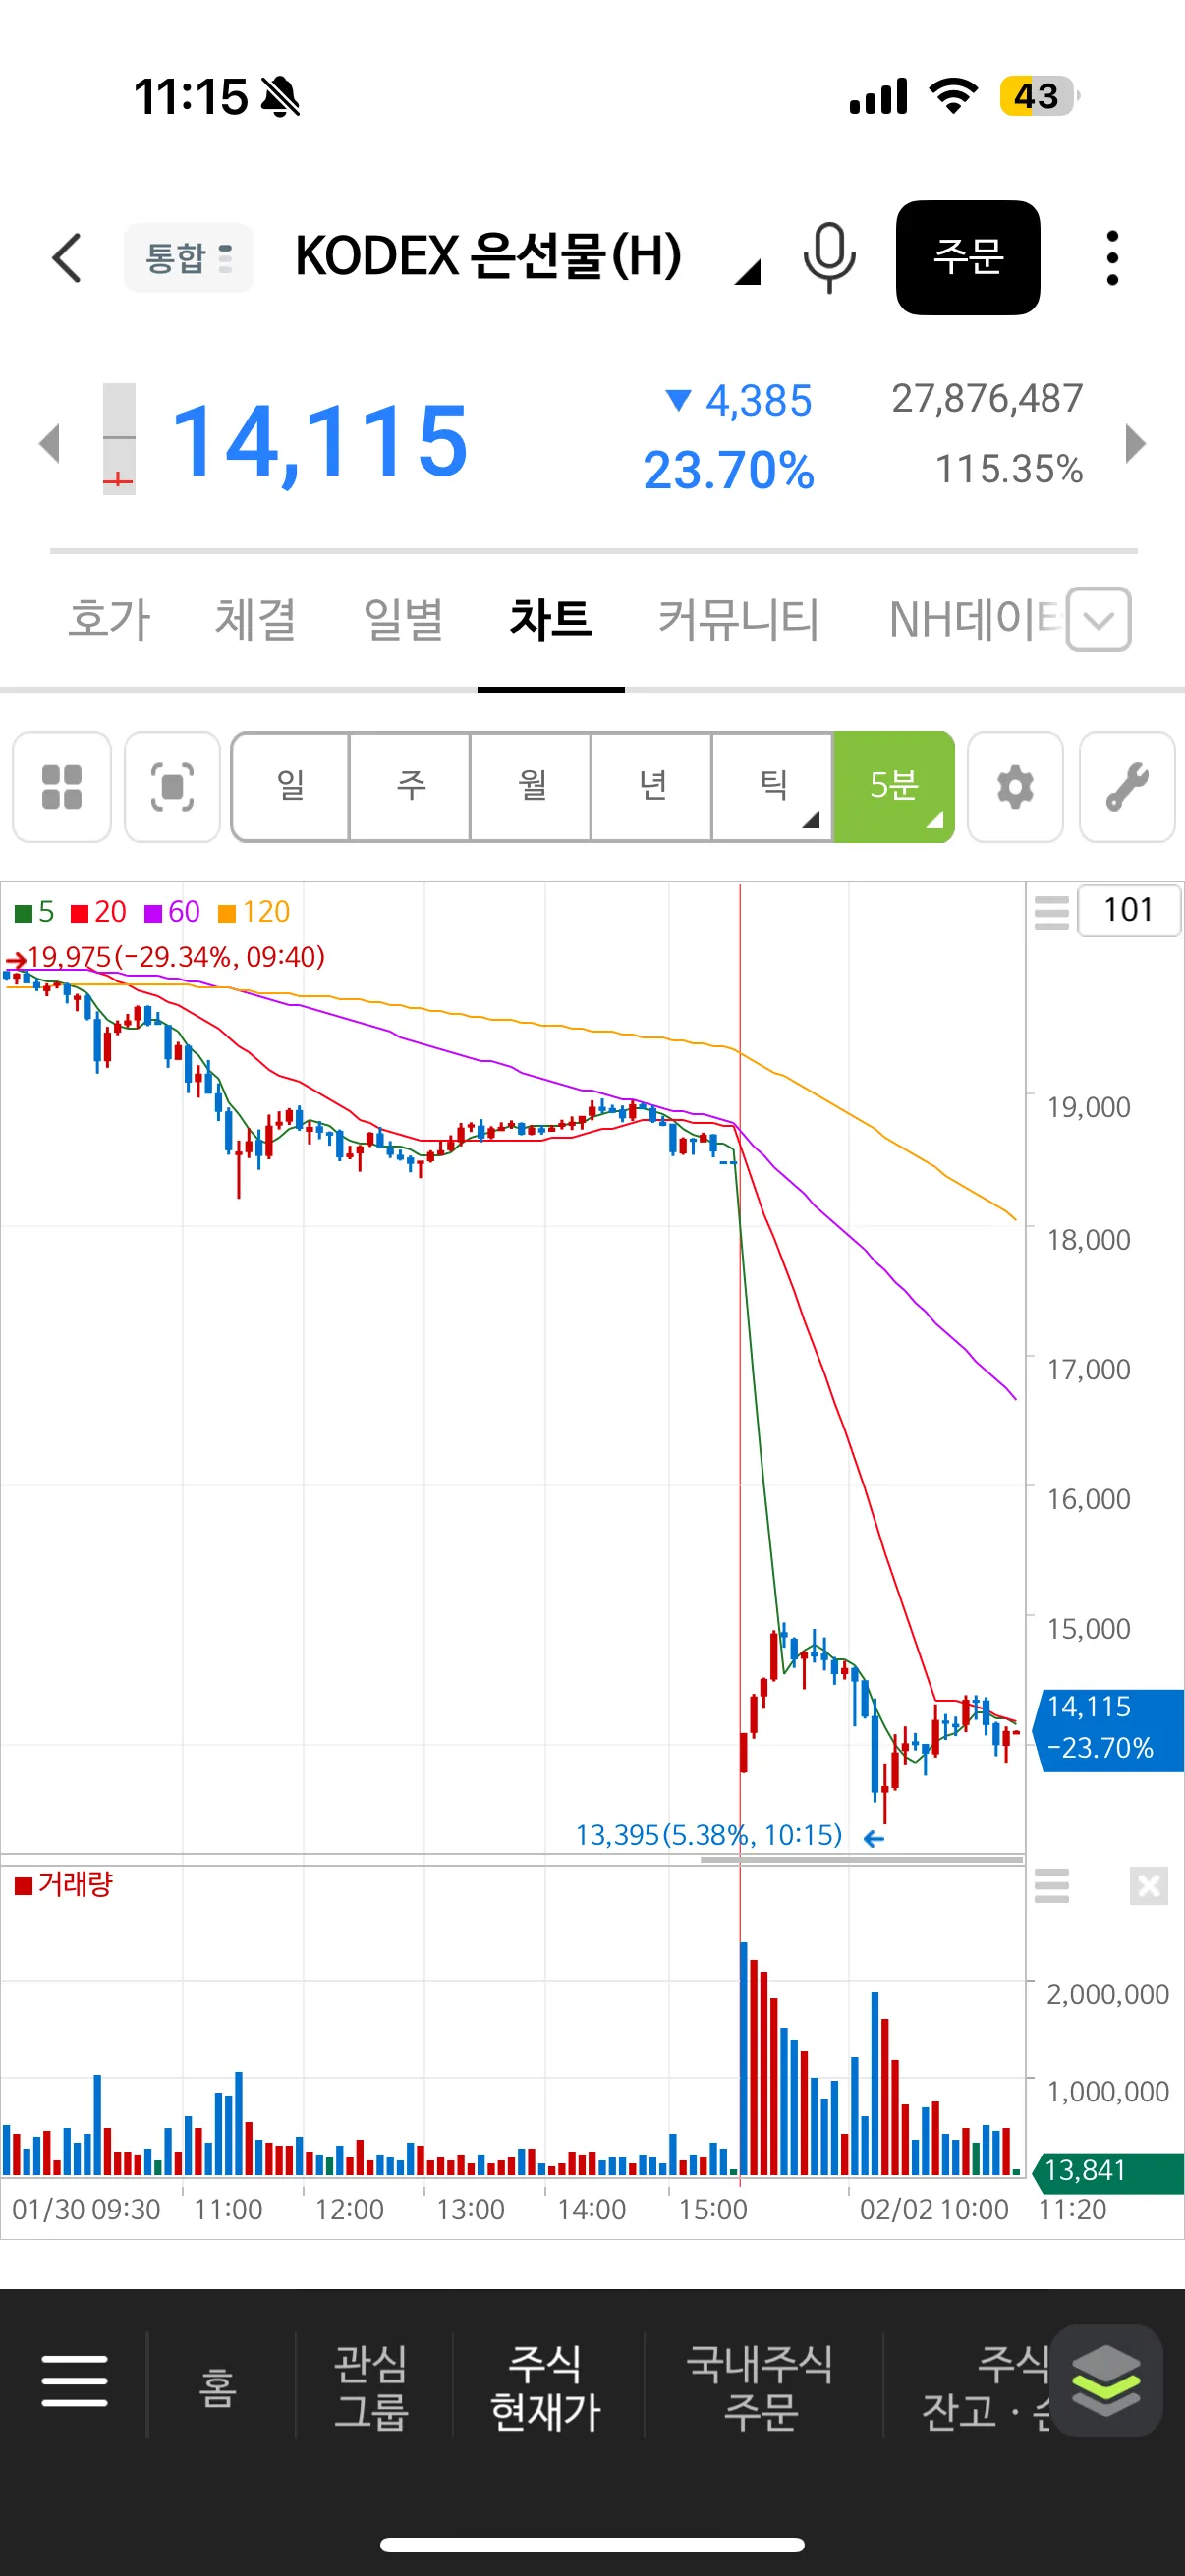Tap the microphone voice search icon
This screenshot has height=2576, width=1185.
coord(829,258)
